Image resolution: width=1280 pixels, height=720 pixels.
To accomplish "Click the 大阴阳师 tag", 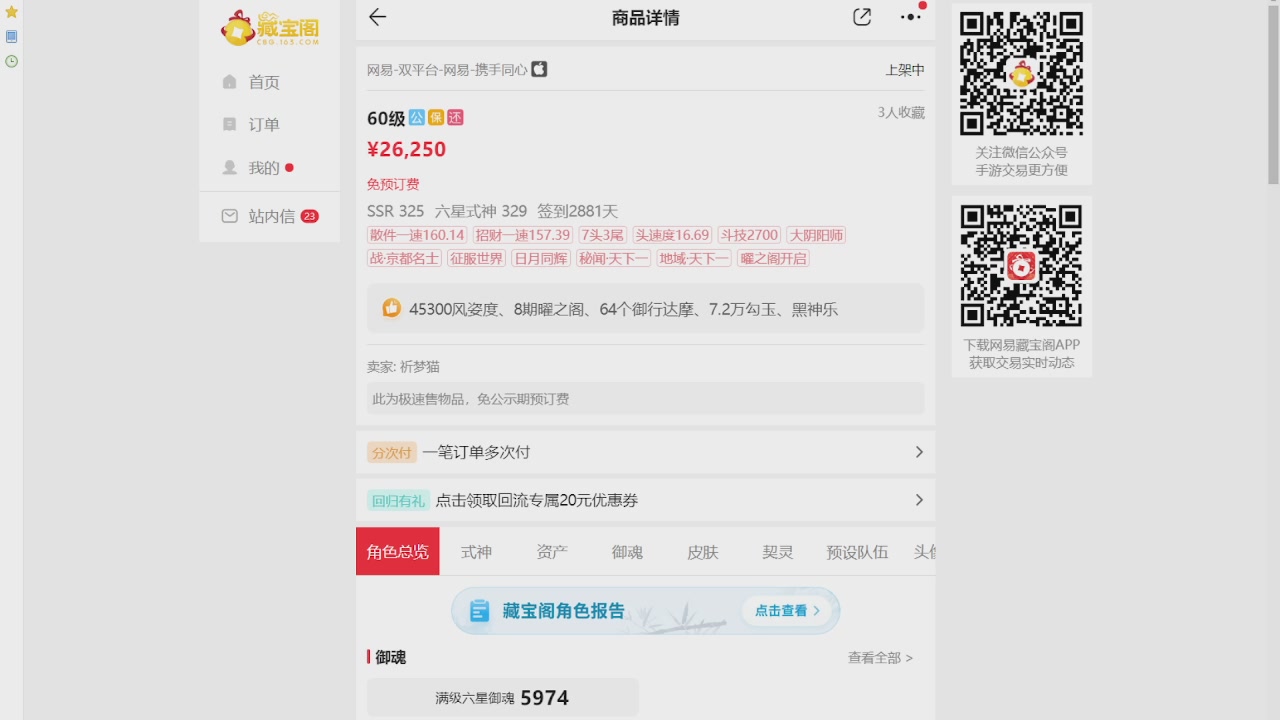I will [x=816, y=235].
